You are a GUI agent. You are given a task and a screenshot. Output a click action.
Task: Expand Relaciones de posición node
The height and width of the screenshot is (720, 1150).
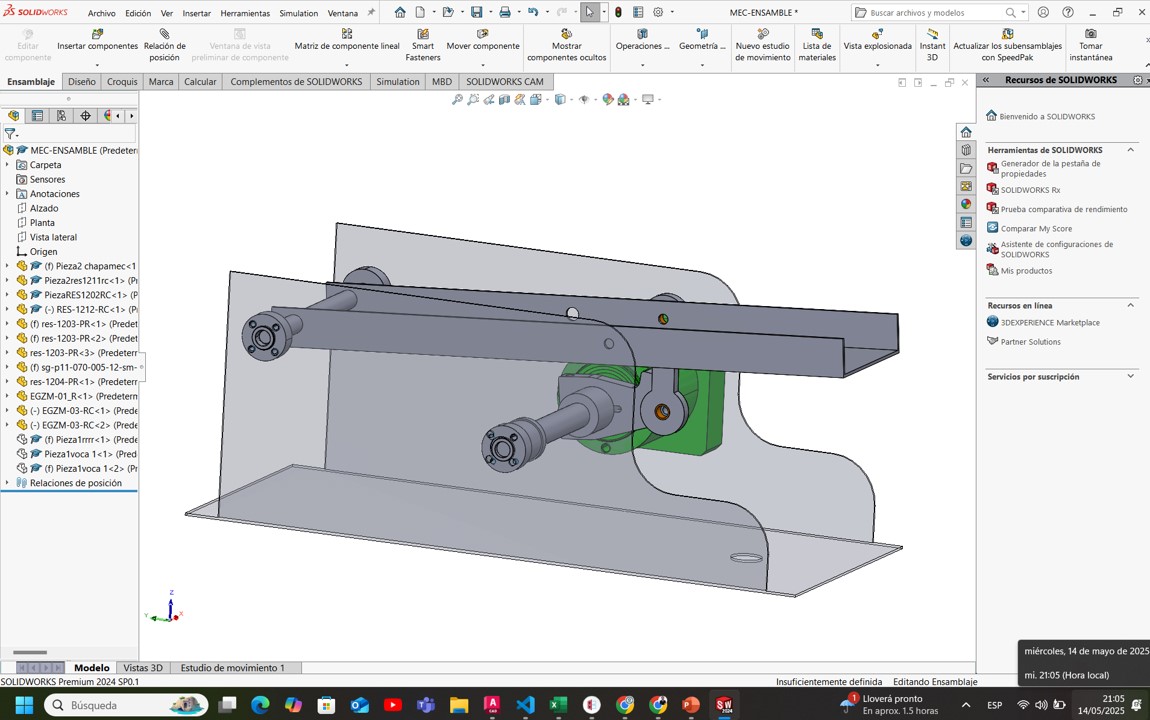pyautogui.click(x=7, y=482)
